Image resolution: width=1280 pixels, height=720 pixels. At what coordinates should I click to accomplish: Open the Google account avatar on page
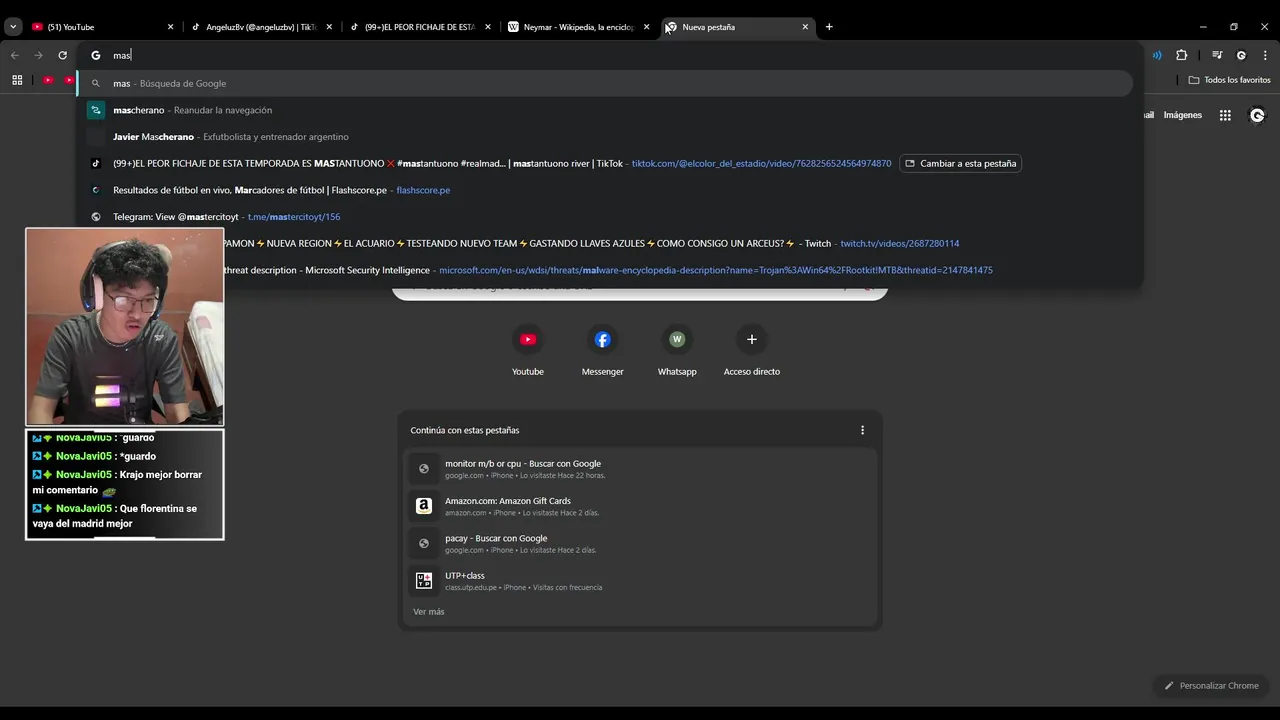pos(1257,115)
